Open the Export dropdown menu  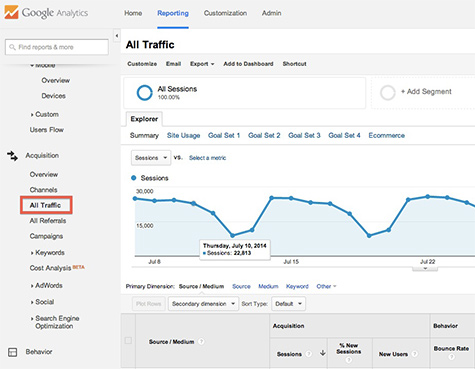pyautogui.click(x=202, y=64)
